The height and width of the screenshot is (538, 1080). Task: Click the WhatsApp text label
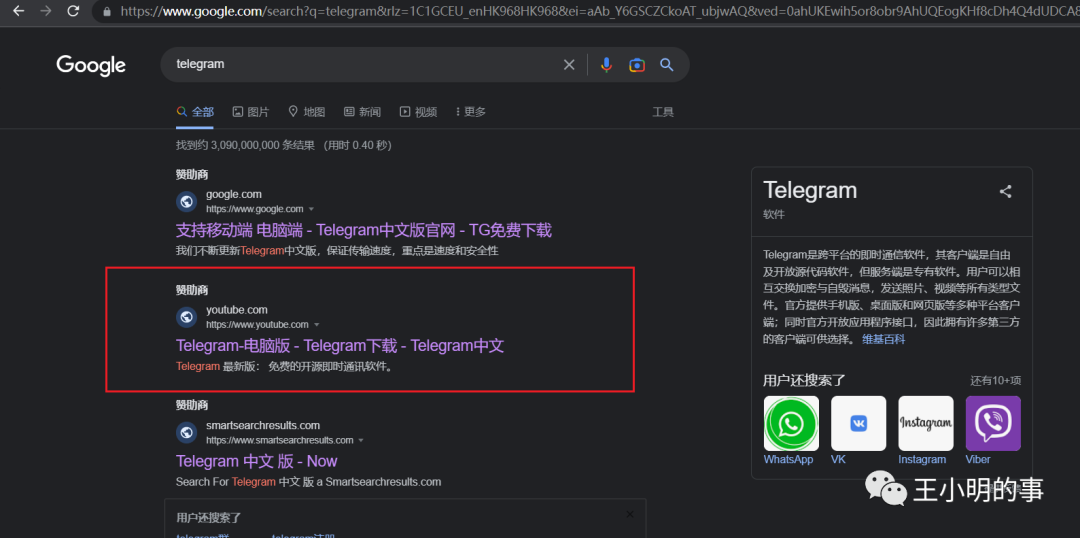789,459
